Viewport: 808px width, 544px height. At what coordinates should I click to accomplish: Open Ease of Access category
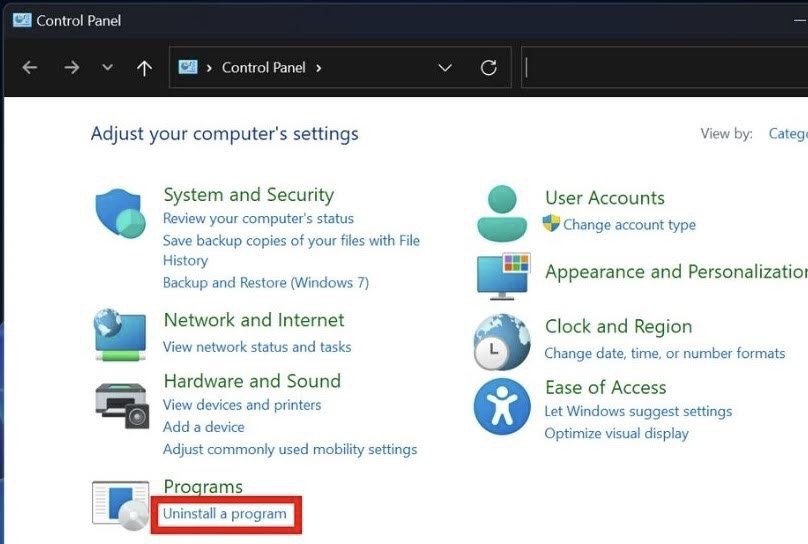pyautogui.click(x=605, y=387)
